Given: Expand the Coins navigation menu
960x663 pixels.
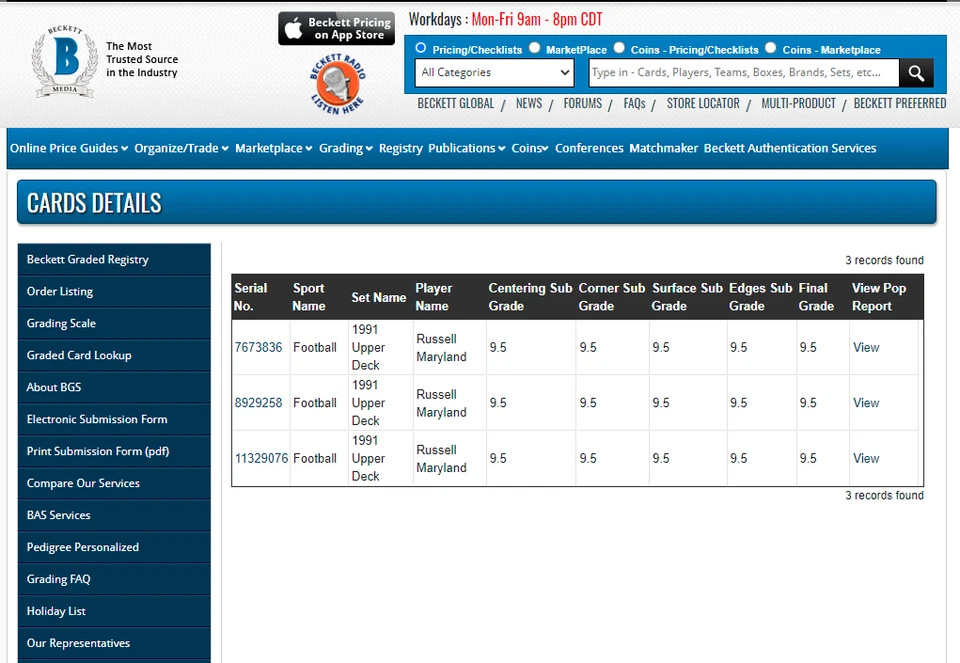Looking at the screenshot, I should (x=530, y=148).
